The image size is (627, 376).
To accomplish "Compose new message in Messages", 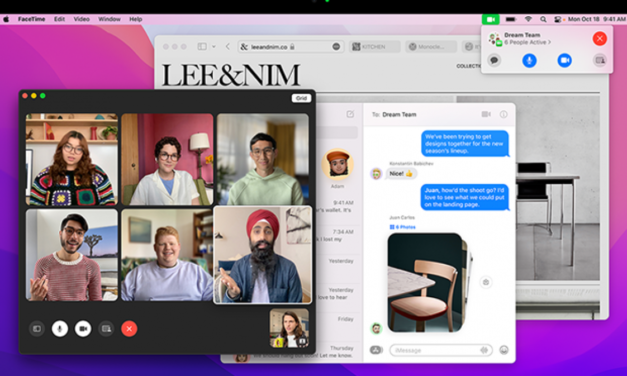I will (350, 114).
